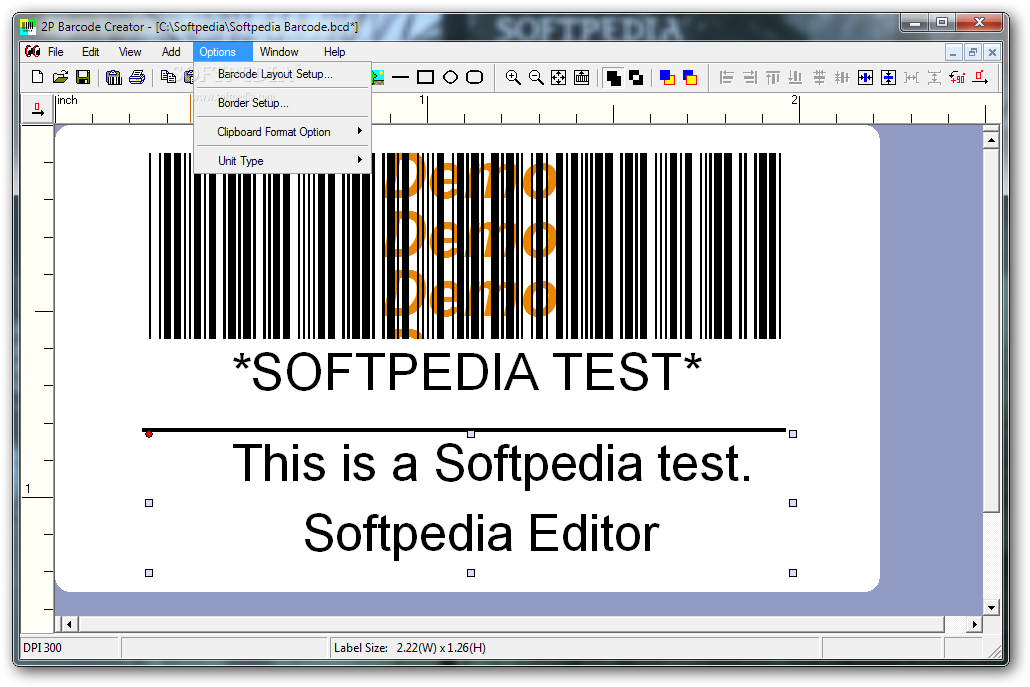
Task: Click the print preview icon
Action: 114,78
